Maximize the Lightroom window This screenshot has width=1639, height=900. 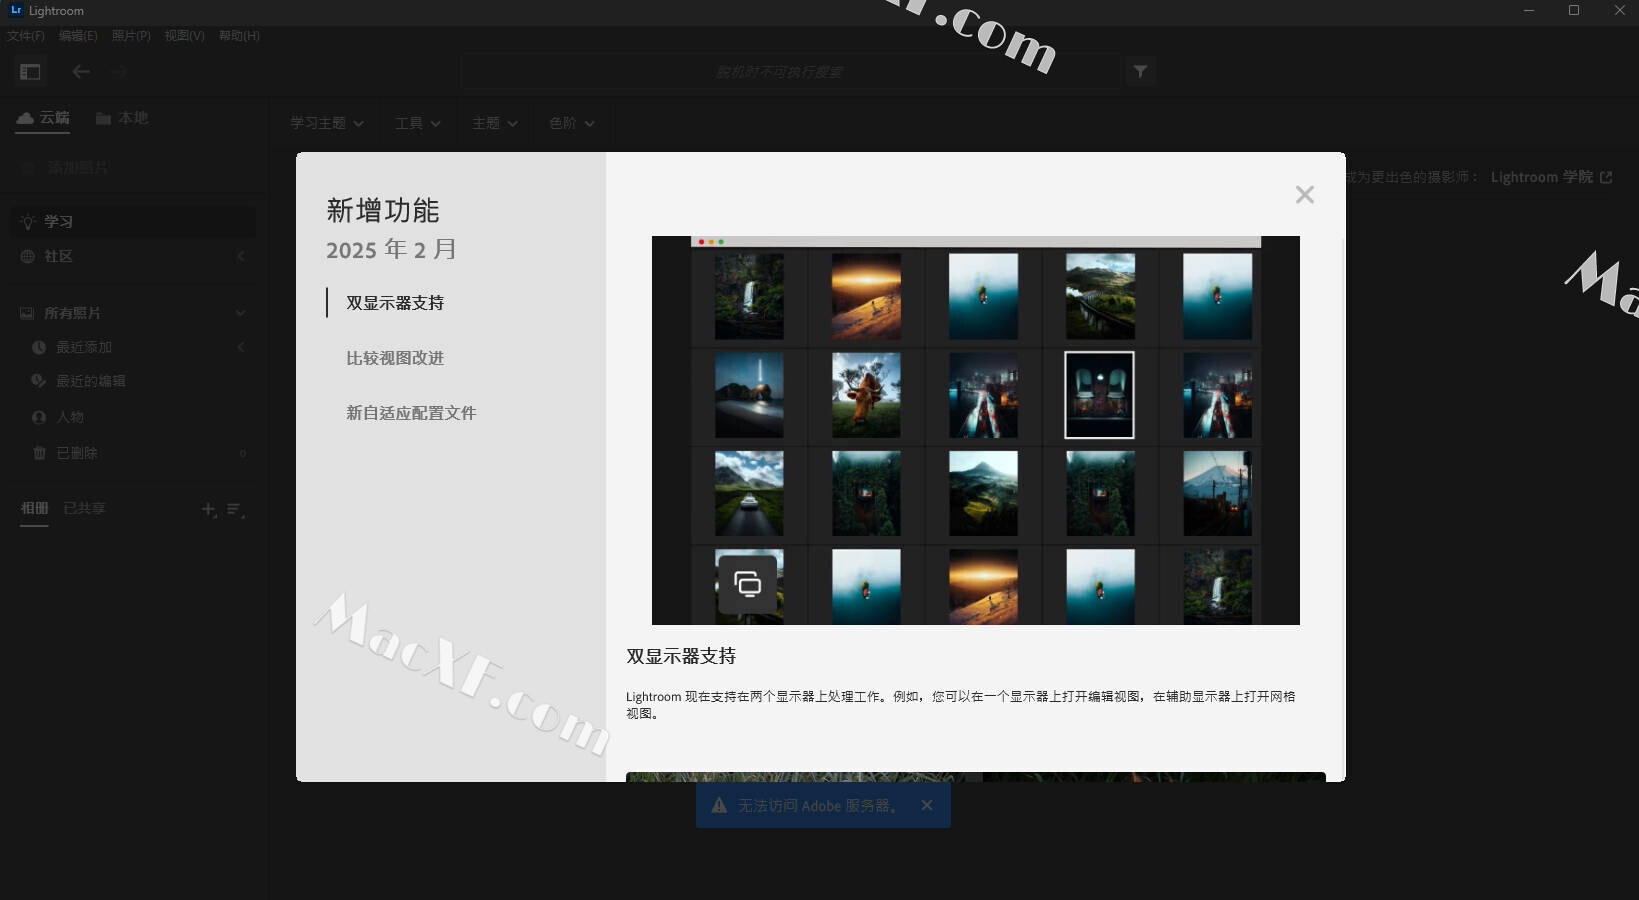pyautogui.click(x=1574, y=11)
